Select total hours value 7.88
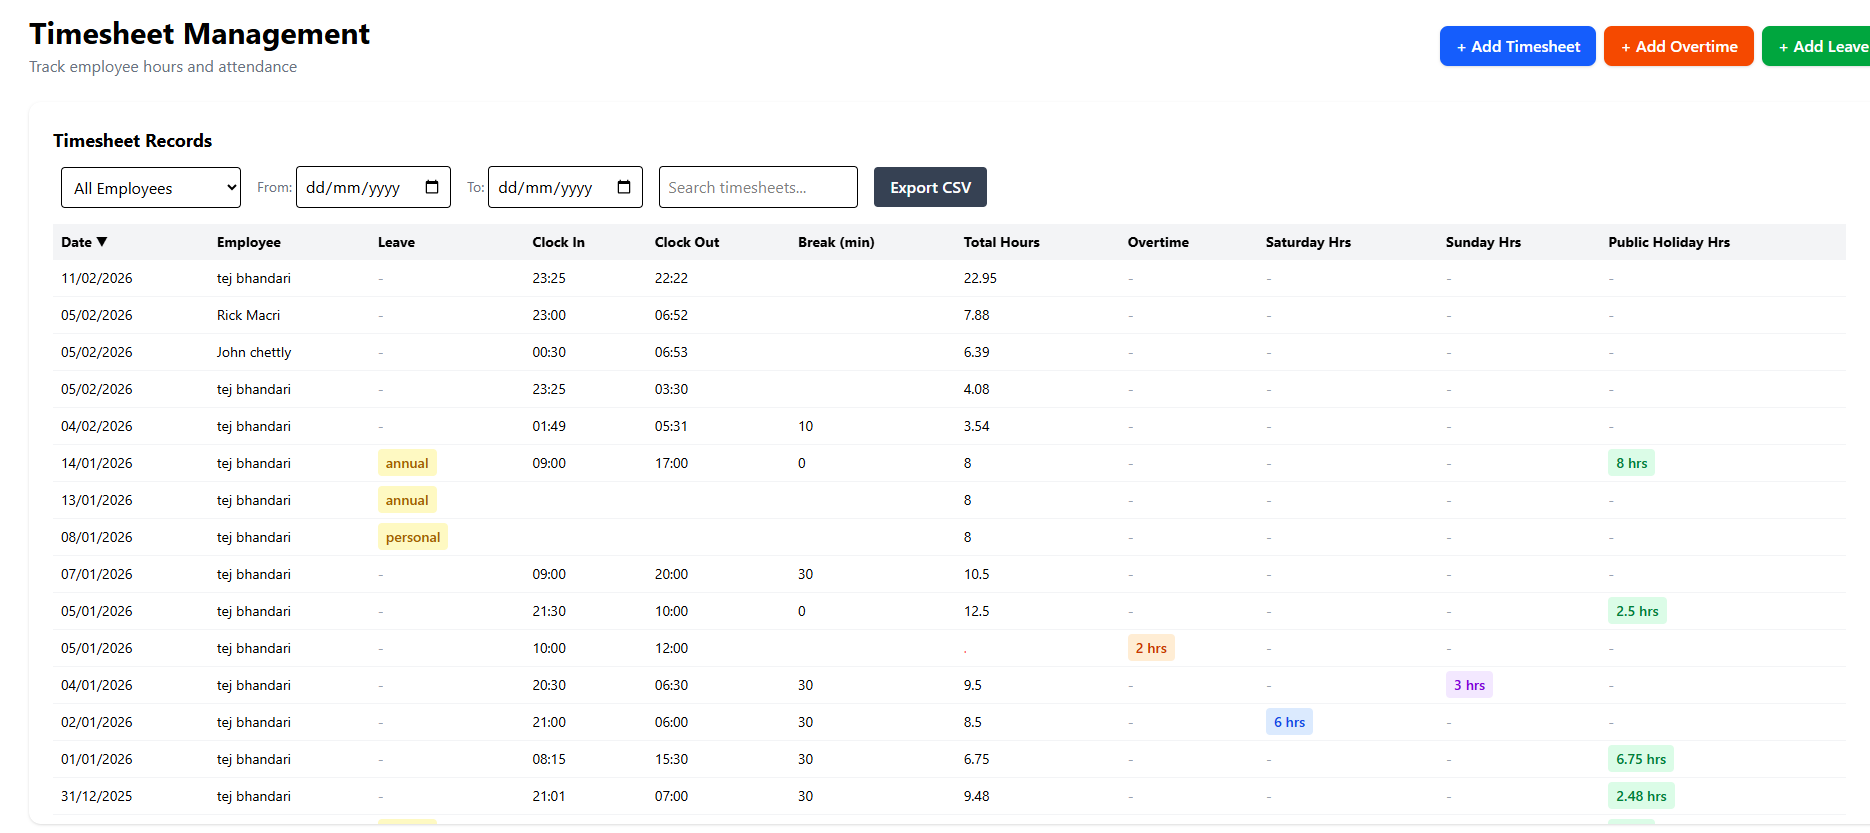 tap(977, 315)
